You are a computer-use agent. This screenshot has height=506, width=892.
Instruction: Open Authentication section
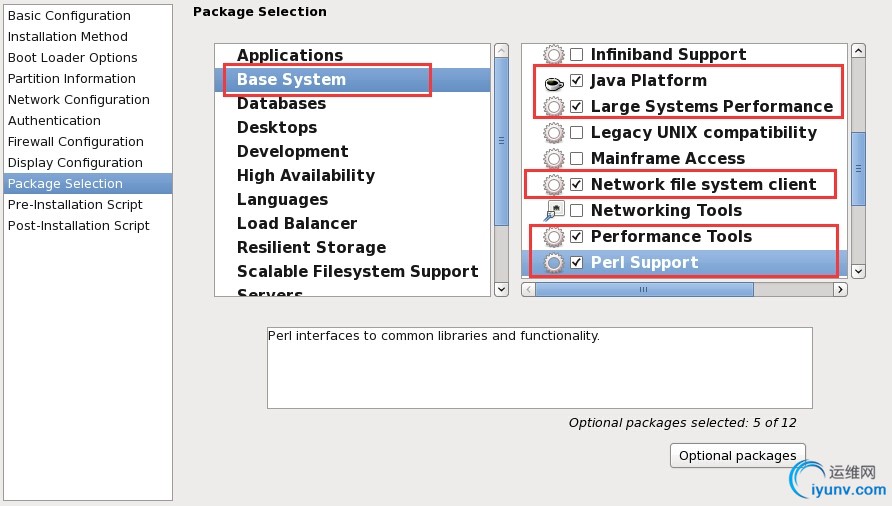(x=88, y=121)
